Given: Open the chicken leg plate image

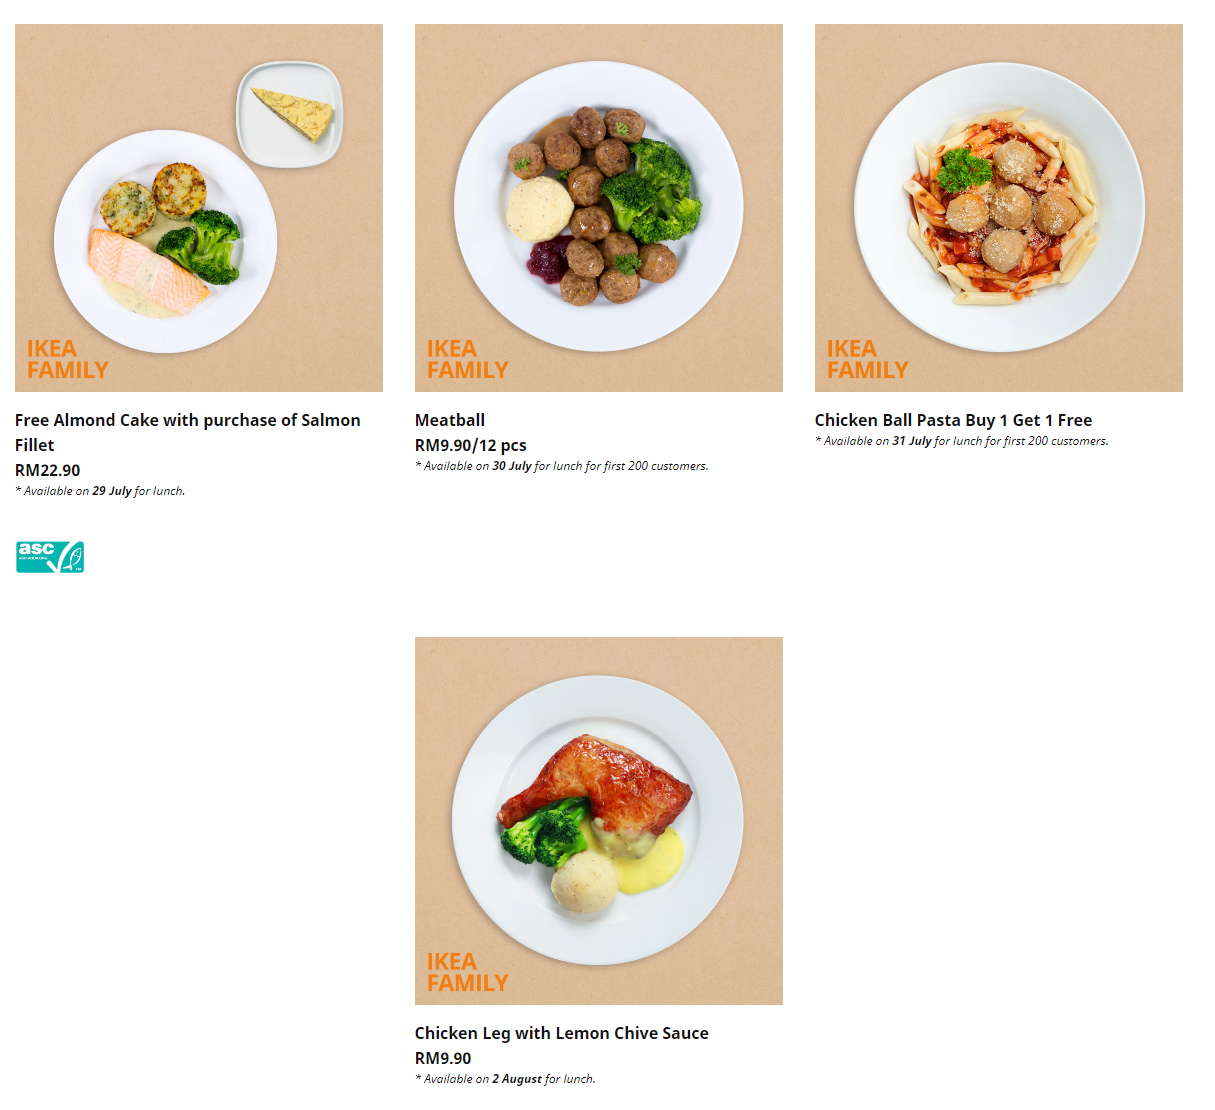Looking at the screenshot, I should [599, 821].
